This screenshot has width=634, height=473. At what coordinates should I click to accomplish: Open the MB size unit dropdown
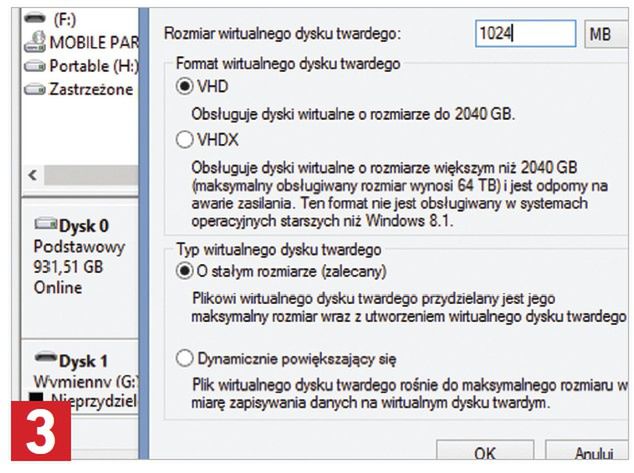pyautogui.click(x=604, y=34)
